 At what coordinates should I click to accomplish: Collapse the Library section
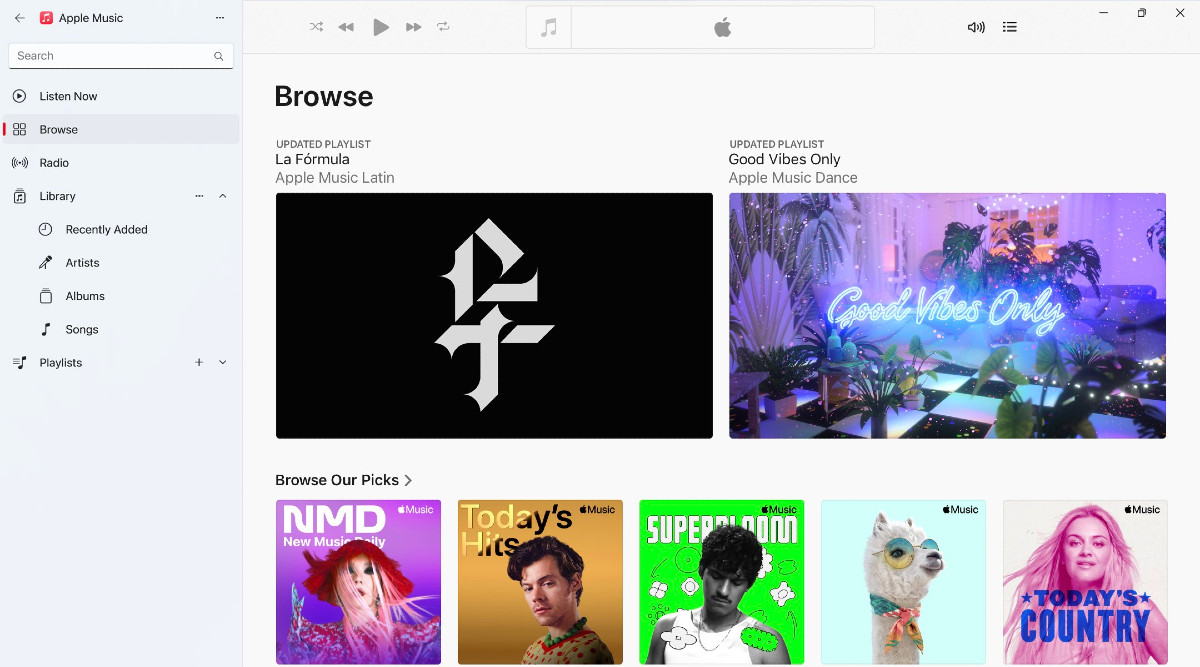(x=222, y=196)
